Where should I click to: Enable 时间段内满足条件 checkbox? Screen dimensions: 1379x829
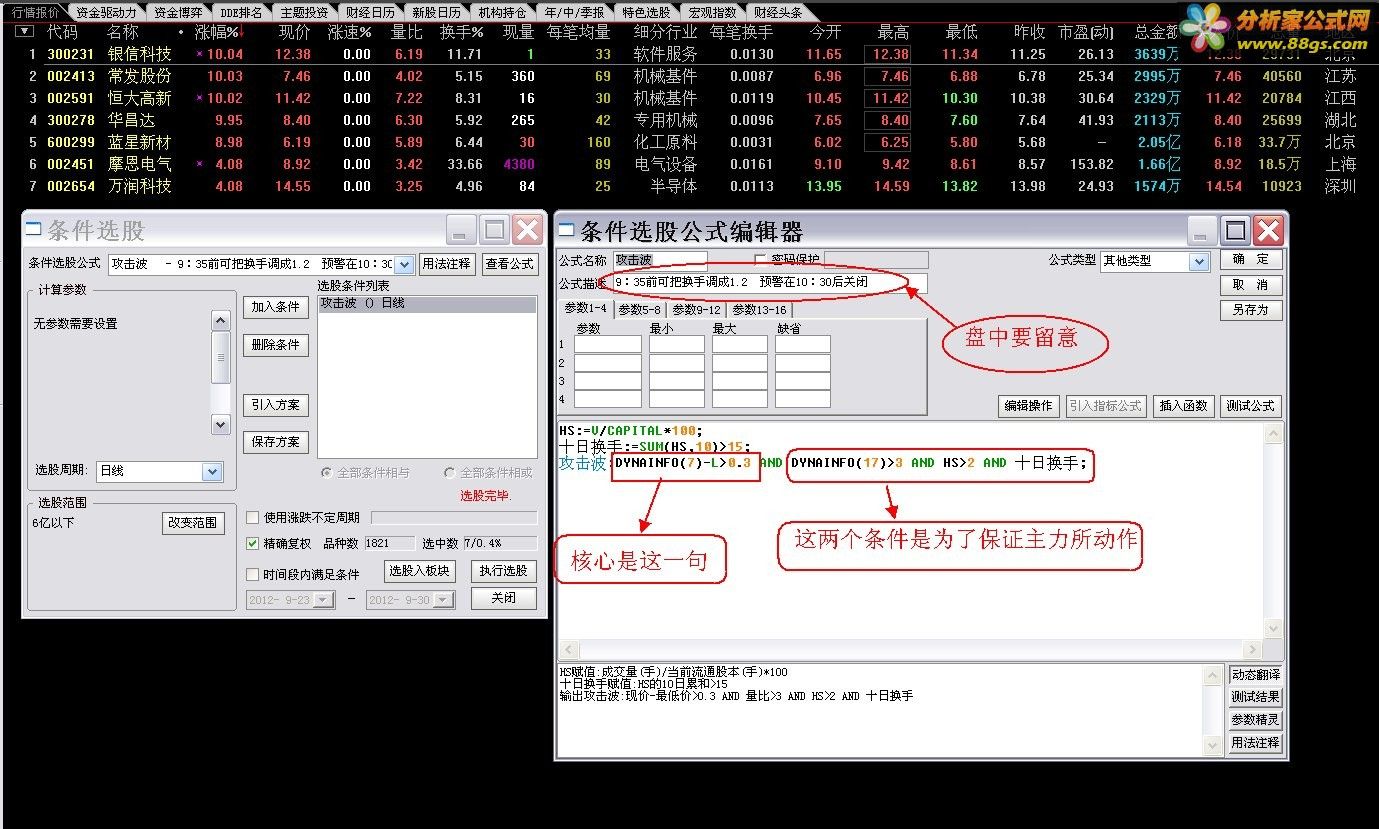(253, 574)
